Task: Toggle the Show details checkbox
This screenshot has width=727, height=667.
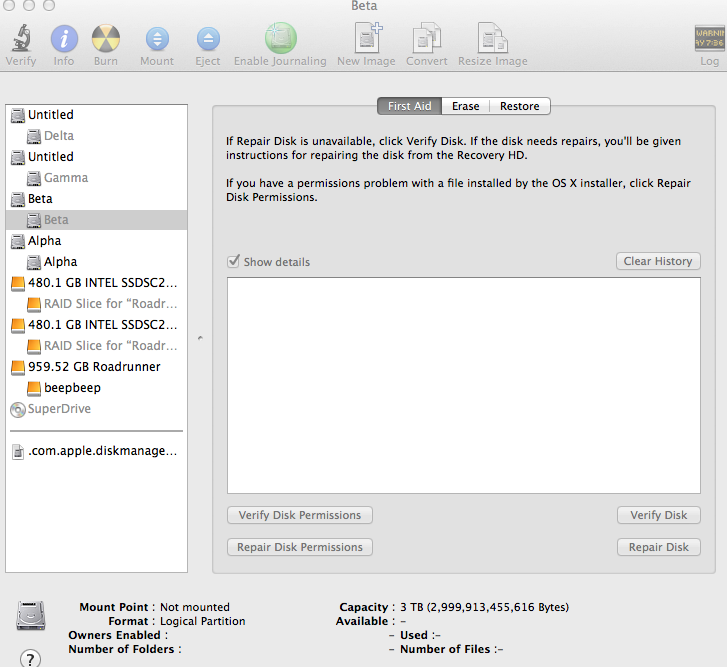Action: [x=234, y=261]
